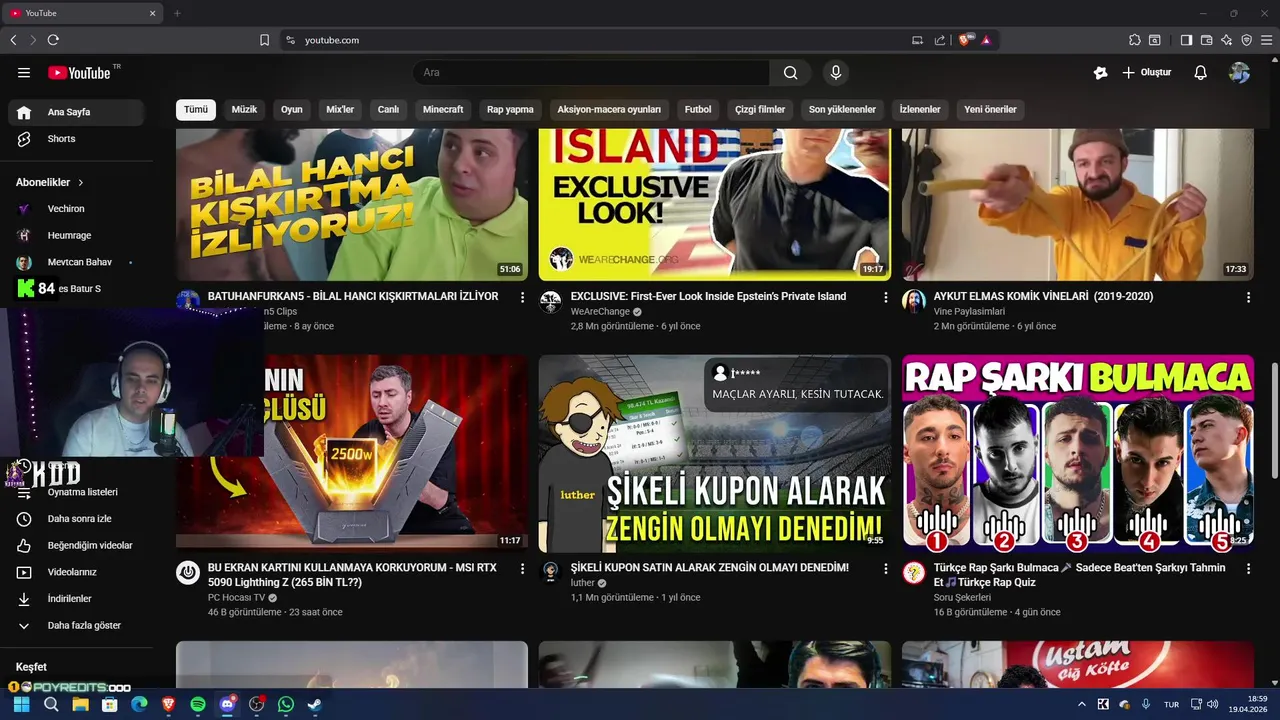Click the search magnifier button
The height and width of the screenshot is (720, 1280).
point(791,72)
